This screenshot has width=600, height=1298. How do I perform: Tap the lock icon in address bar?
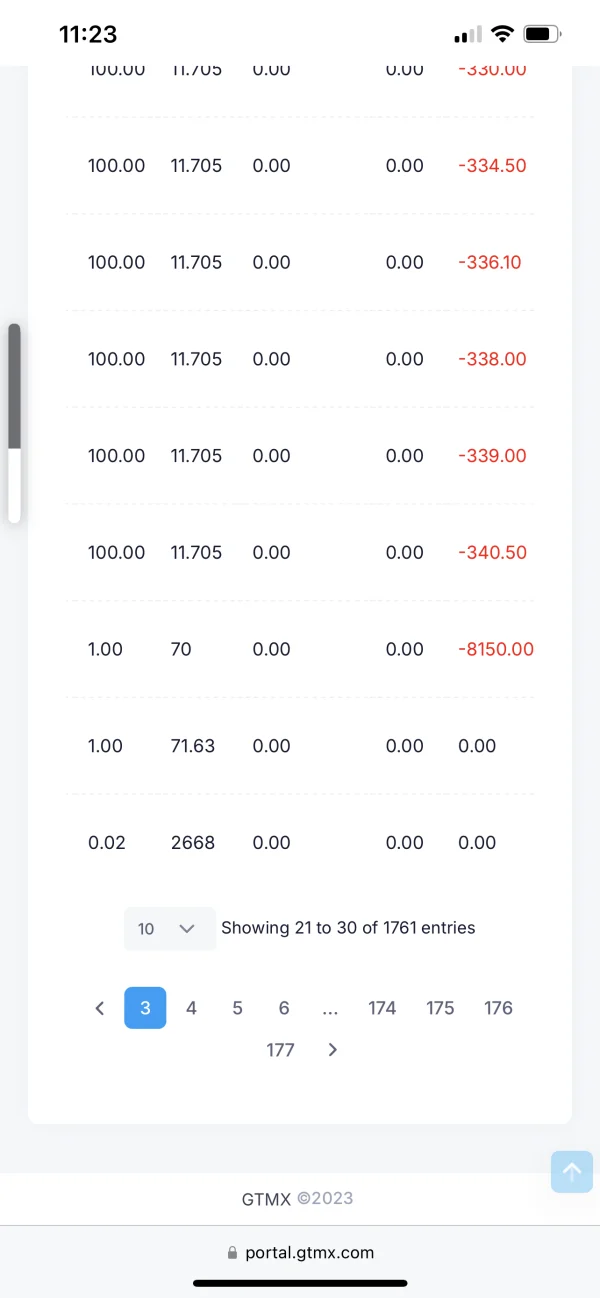pyautogui.click(x=233, y=1252)
